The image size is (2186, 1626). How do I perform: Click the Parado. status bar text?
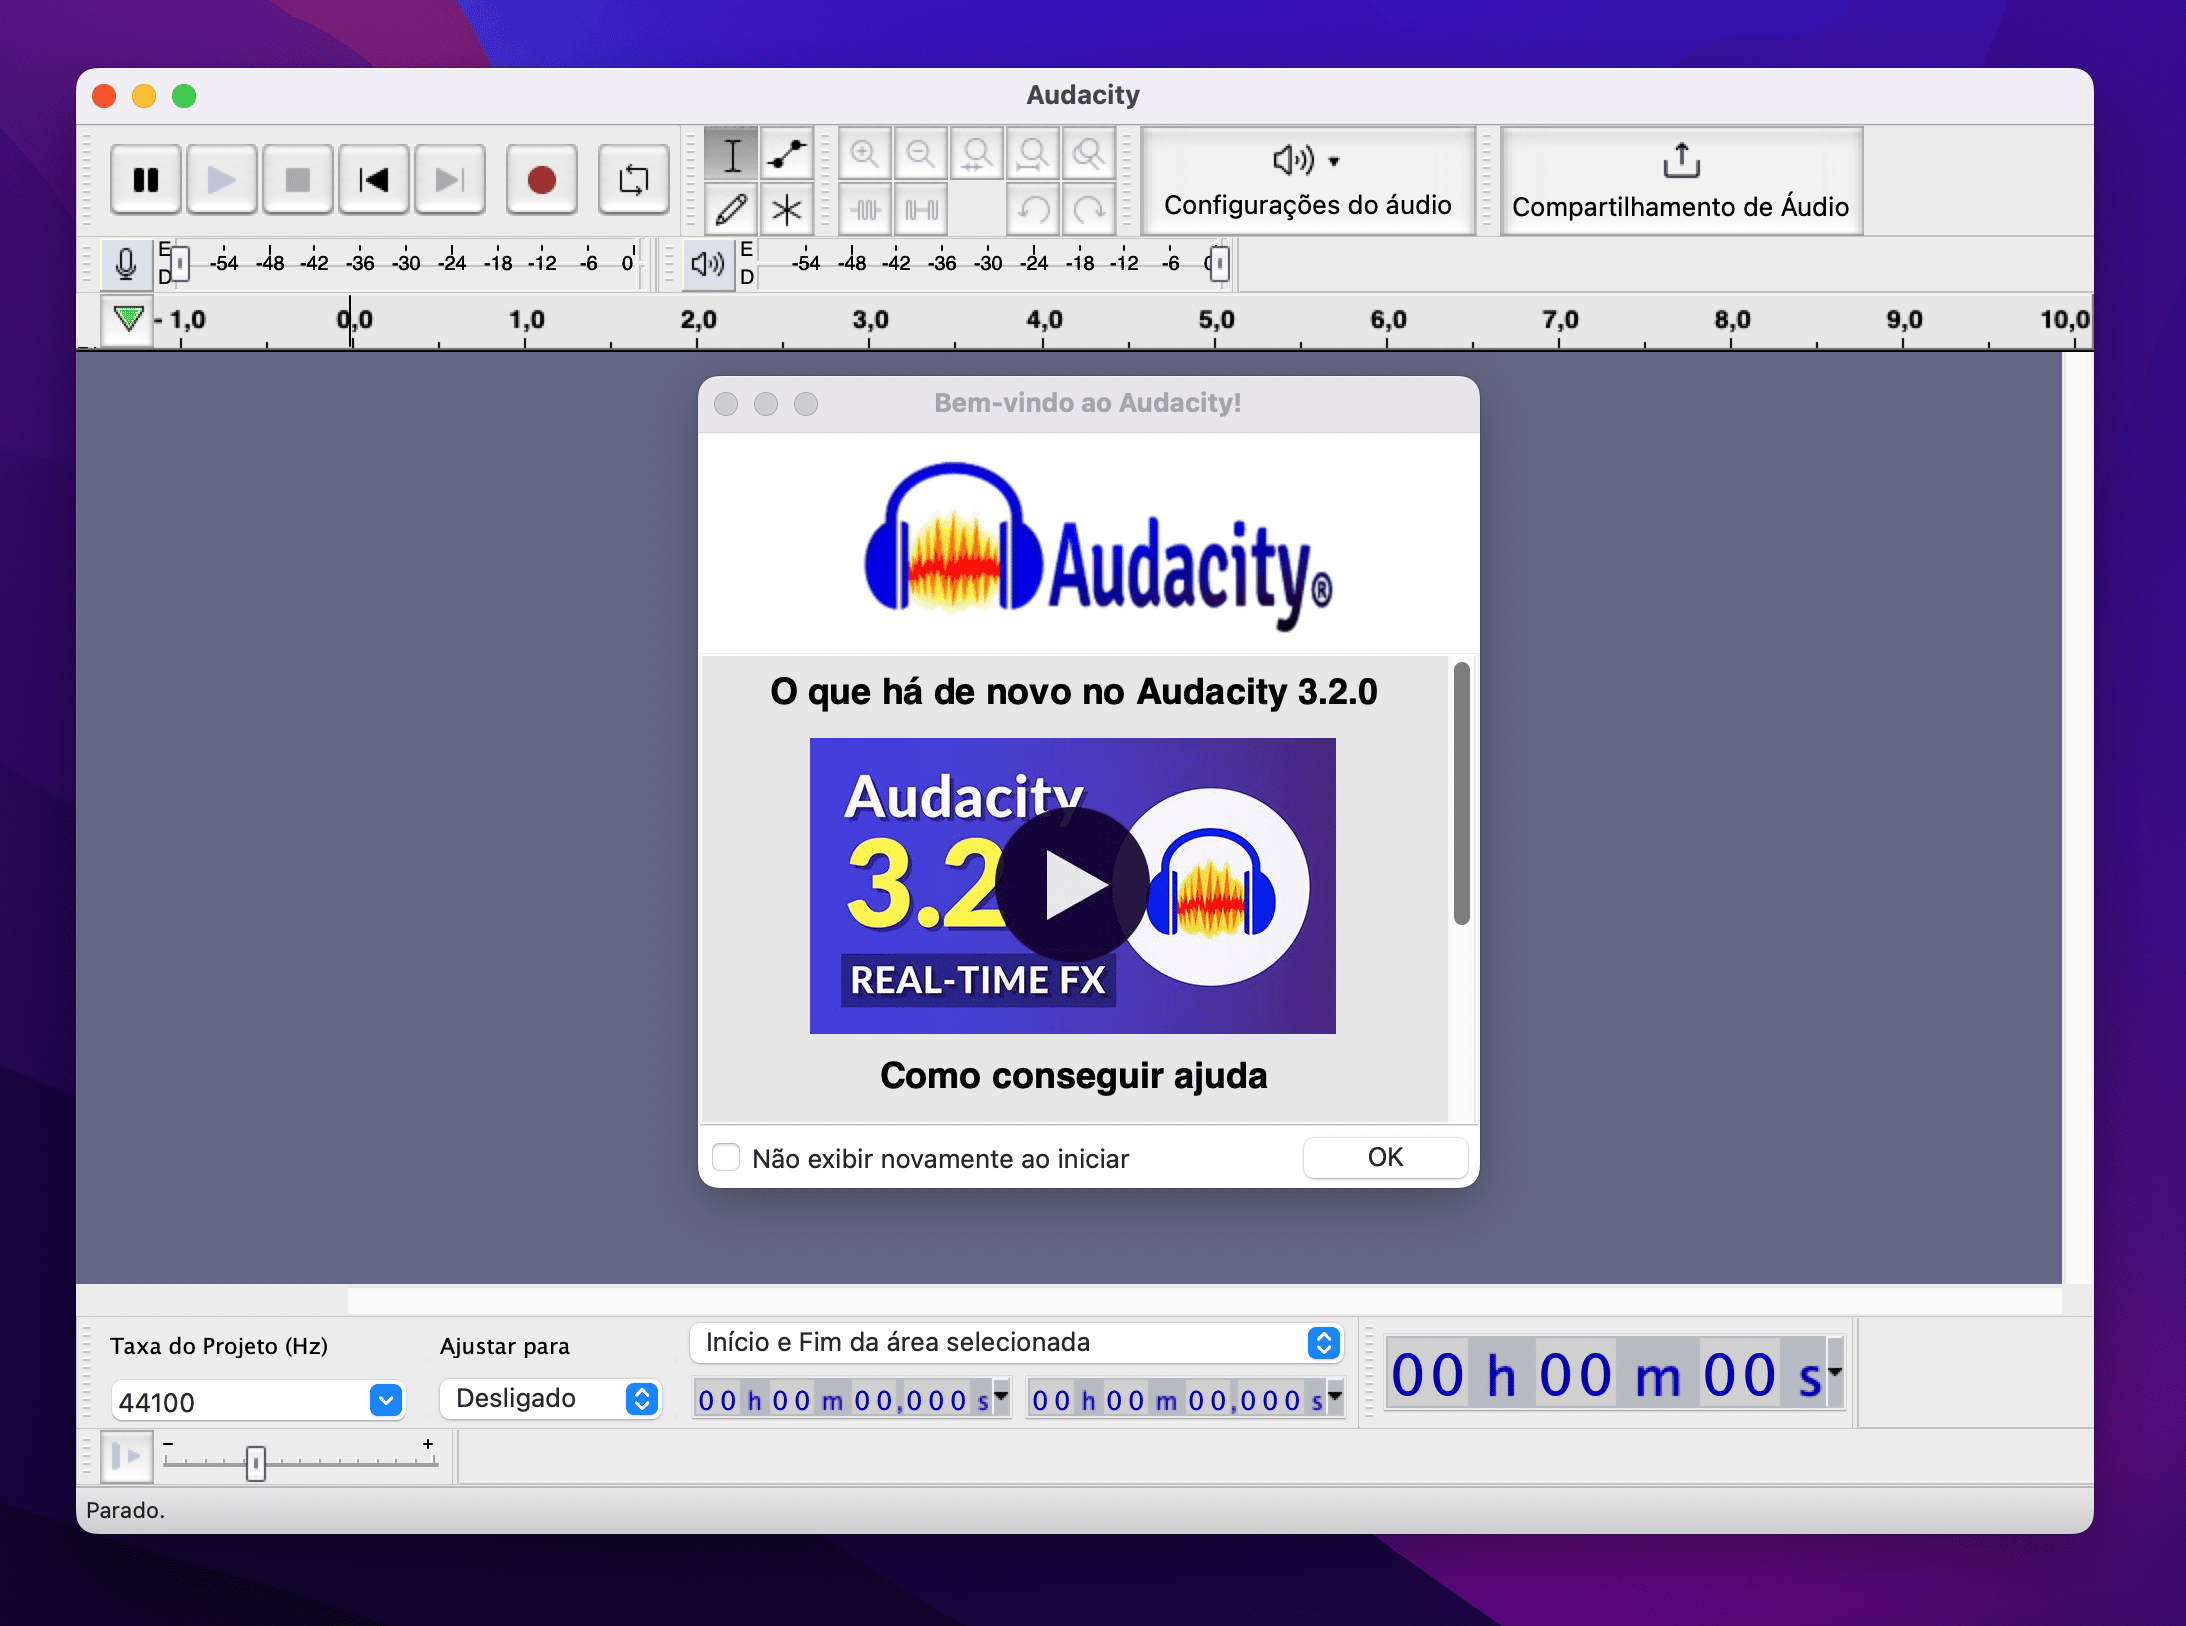point(125,1510)
